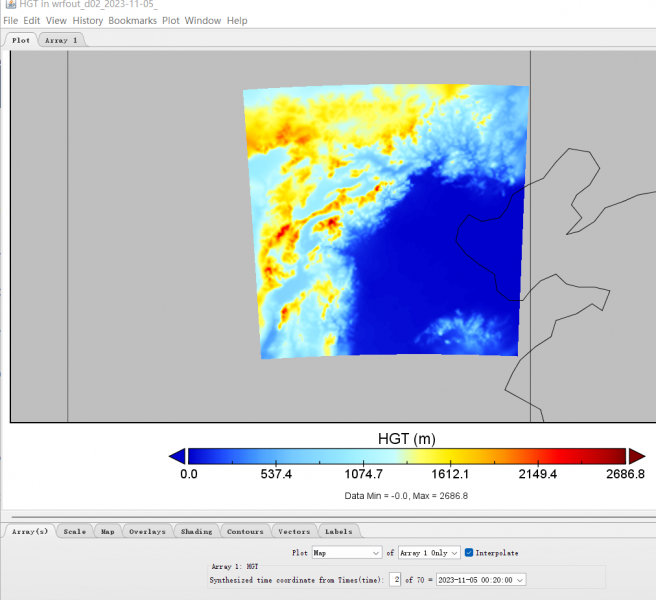Click the time step index field
The image size is (656, 600).
coord(395,579)
